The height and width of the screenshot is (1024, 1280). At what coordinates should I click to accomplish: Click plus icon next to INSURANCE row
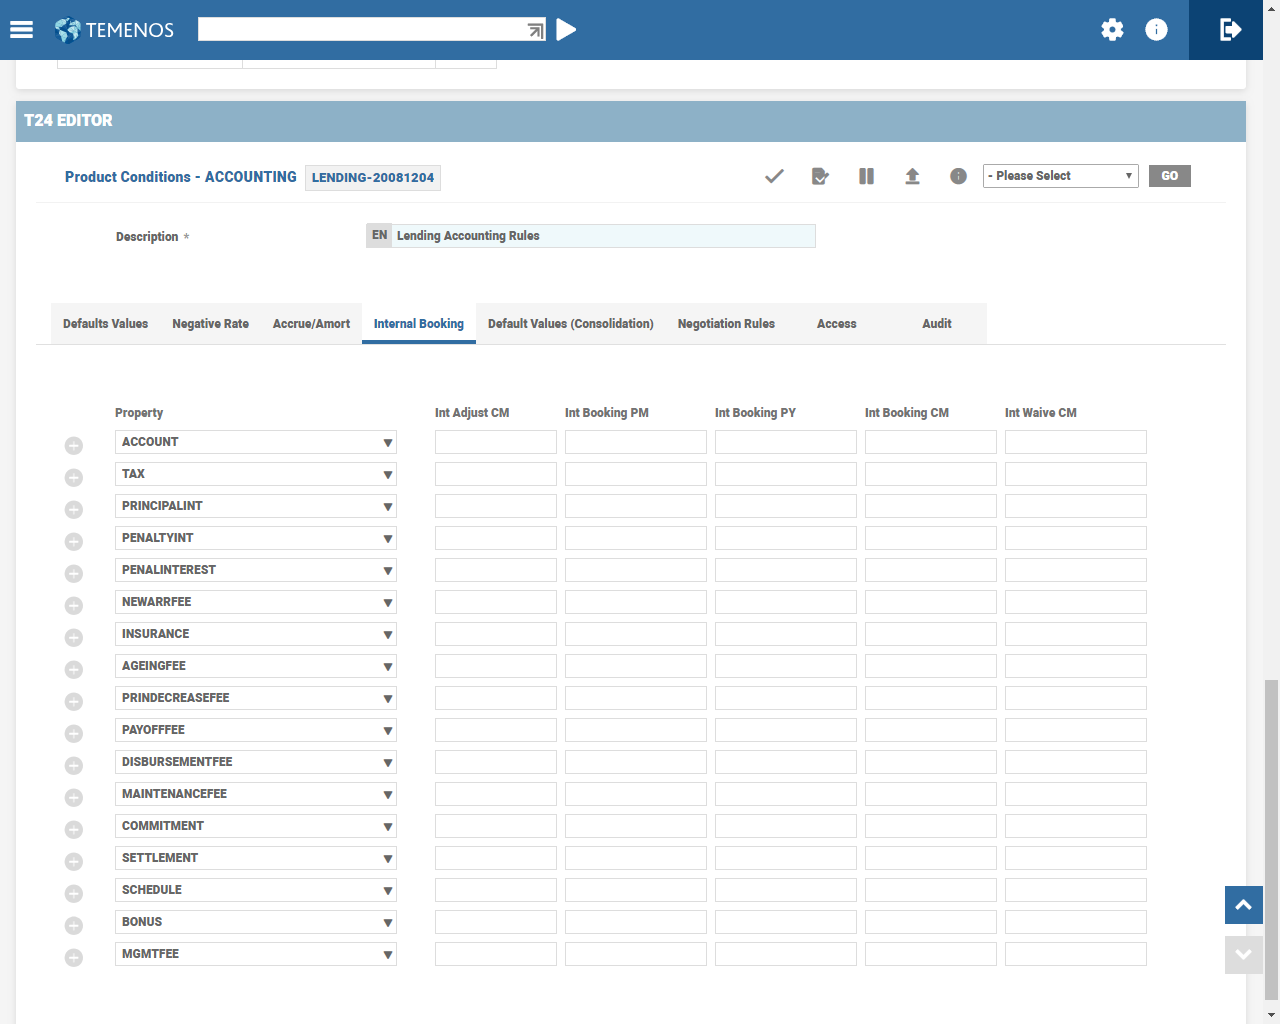tap(74, 637)
